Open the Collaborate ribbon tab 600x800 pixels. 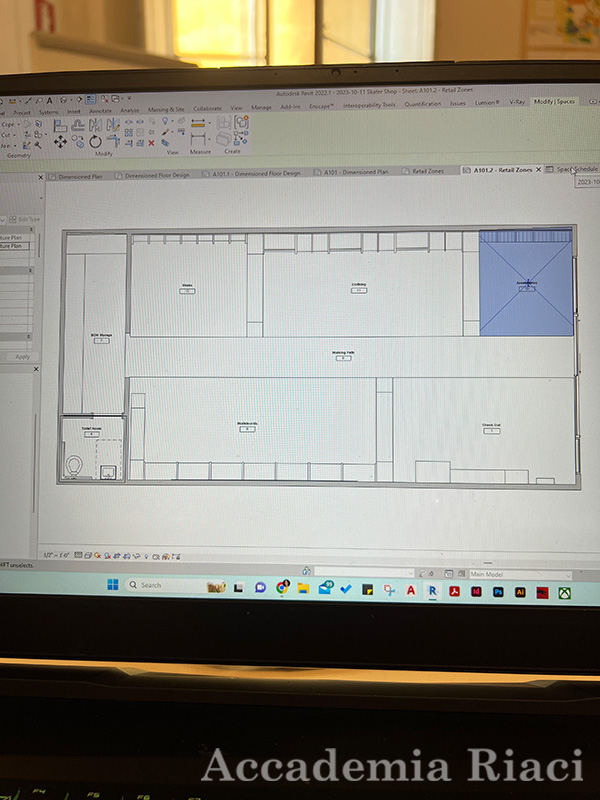point(207,108)
